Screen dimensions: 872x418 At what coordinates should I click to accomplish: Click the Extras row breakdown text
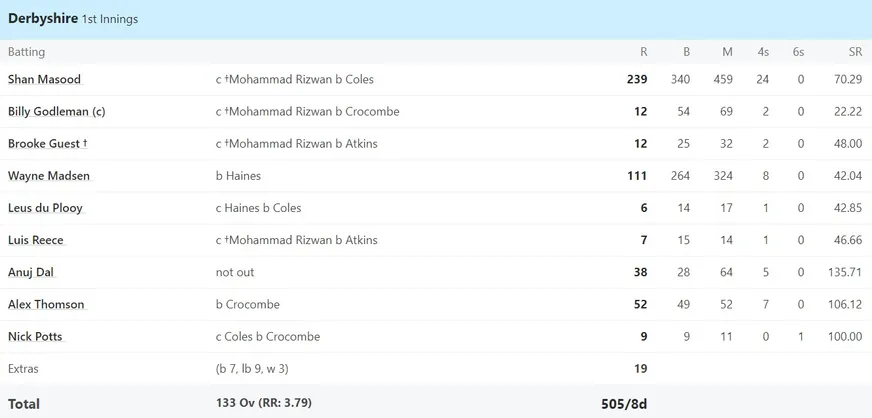252,369
